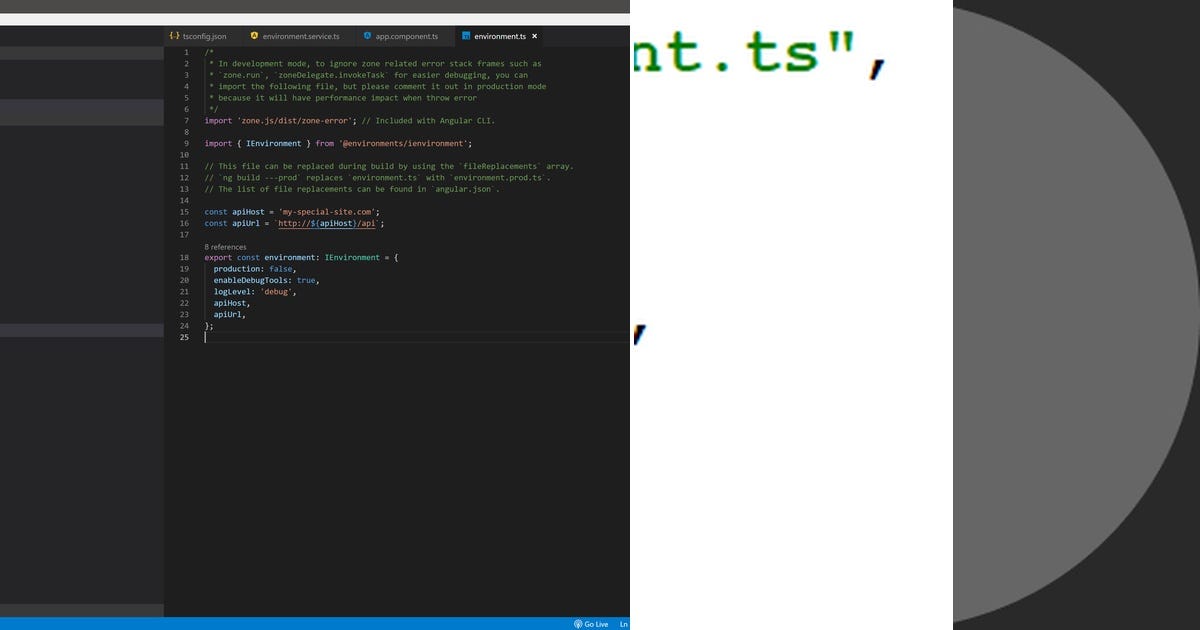The width and height of the screenshot is (1200, 630).
Task: Open the 8 references CodeLens
Action: 225,246
